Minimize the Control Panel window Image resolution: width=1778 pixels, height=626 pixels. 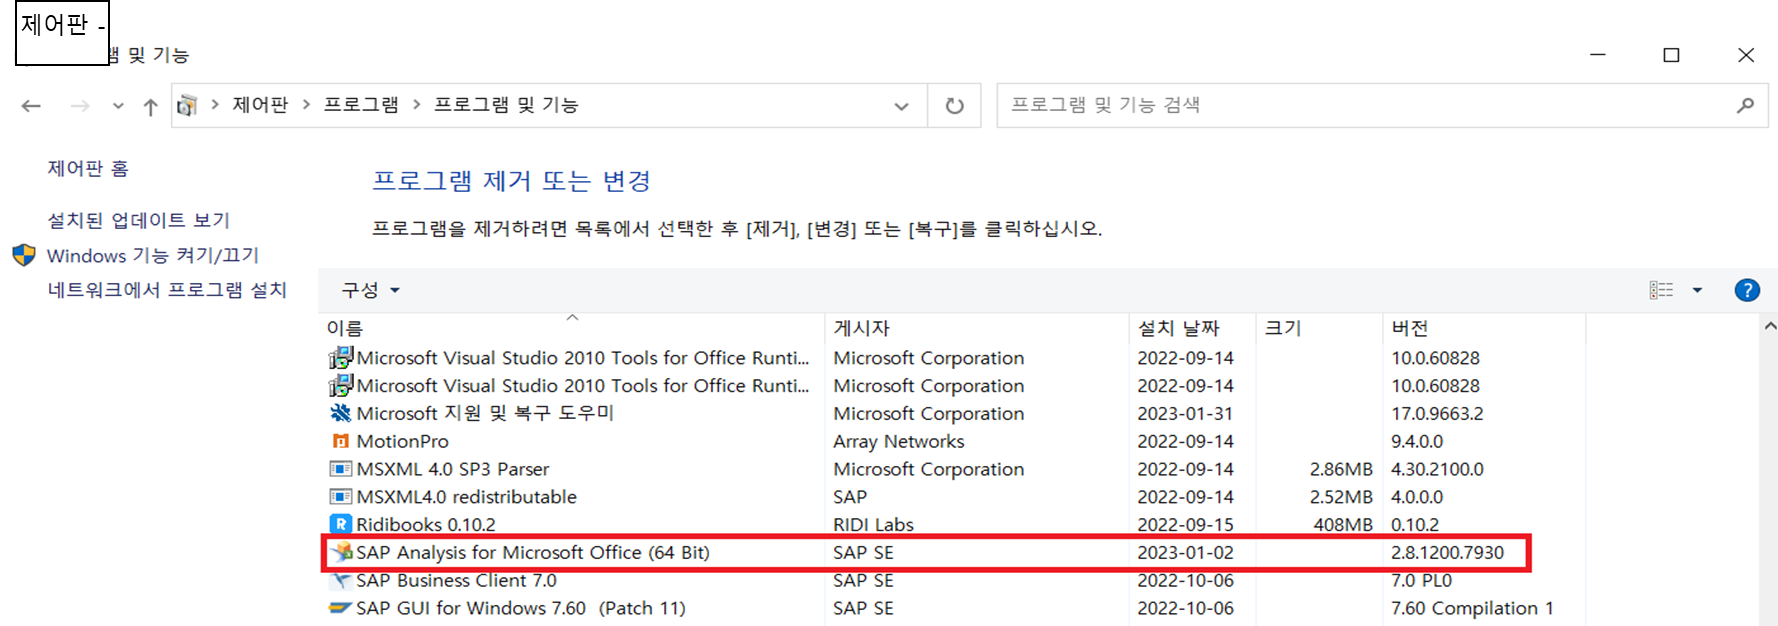point(1598,55)
